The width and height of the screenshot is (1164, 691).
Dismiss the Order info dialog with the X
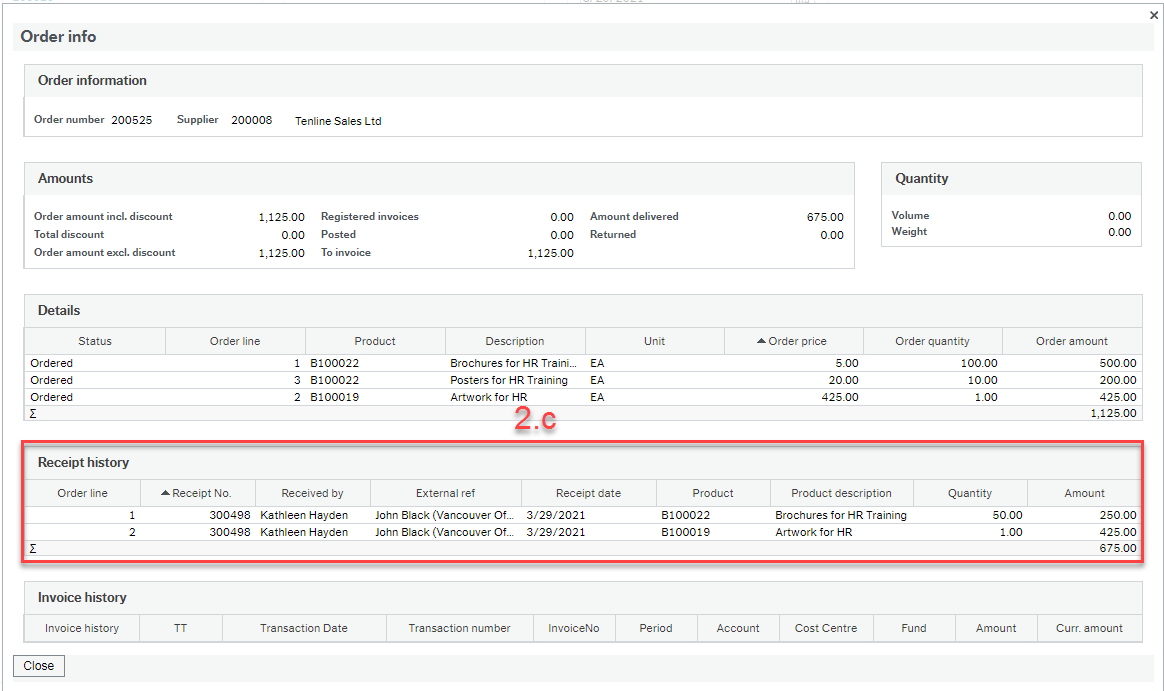[x=1153, y=15]
